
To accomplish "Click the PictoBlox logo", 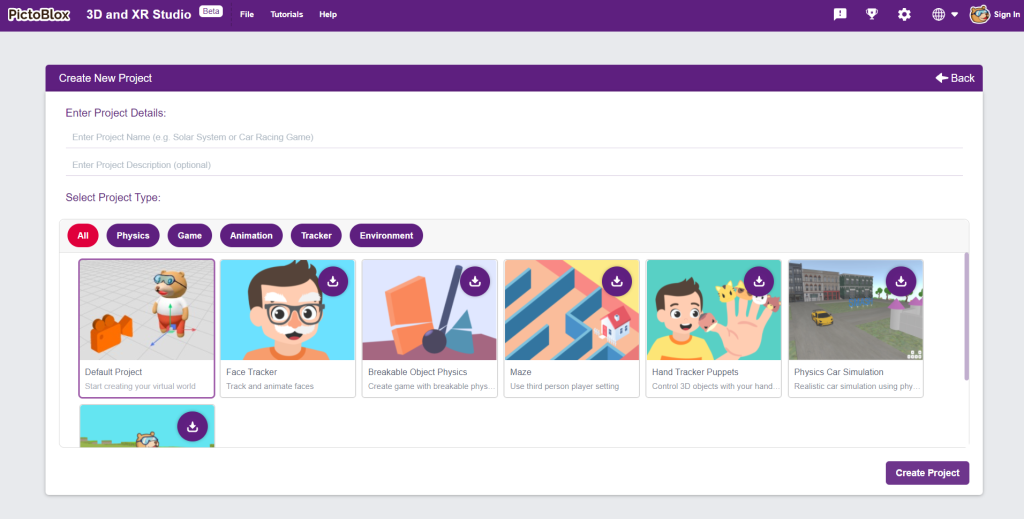I will (x=40, y=14).
